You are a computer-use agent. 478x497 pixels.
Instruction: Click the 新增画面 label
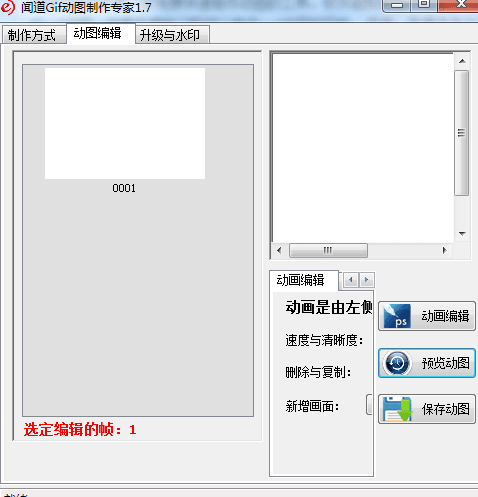(x=312, y=406)
